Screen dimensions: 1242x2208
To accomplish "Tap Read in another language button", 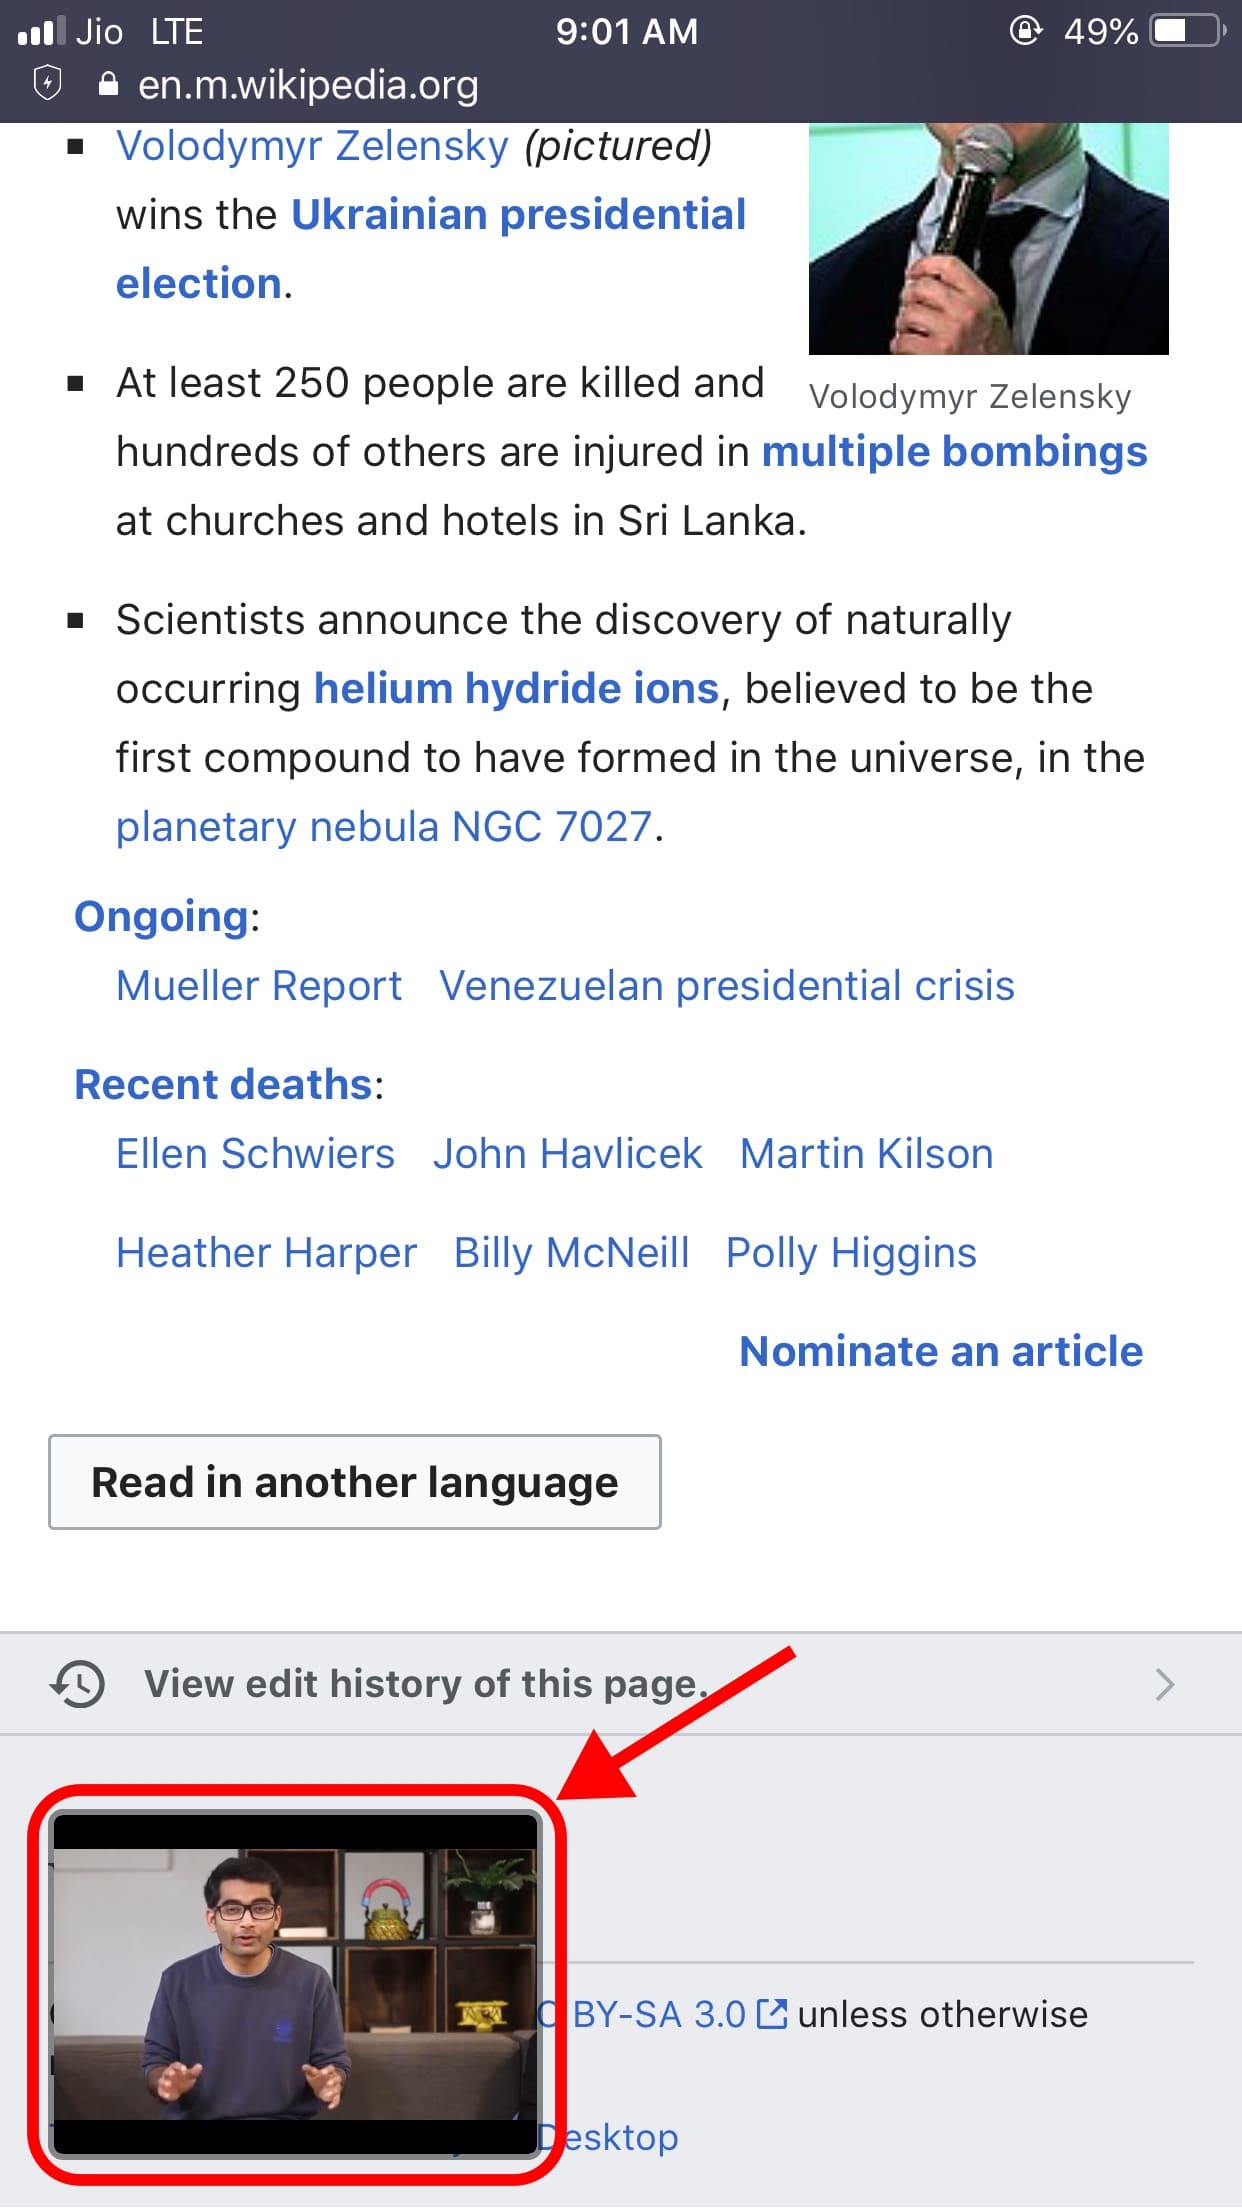I will pos(355,1482).
